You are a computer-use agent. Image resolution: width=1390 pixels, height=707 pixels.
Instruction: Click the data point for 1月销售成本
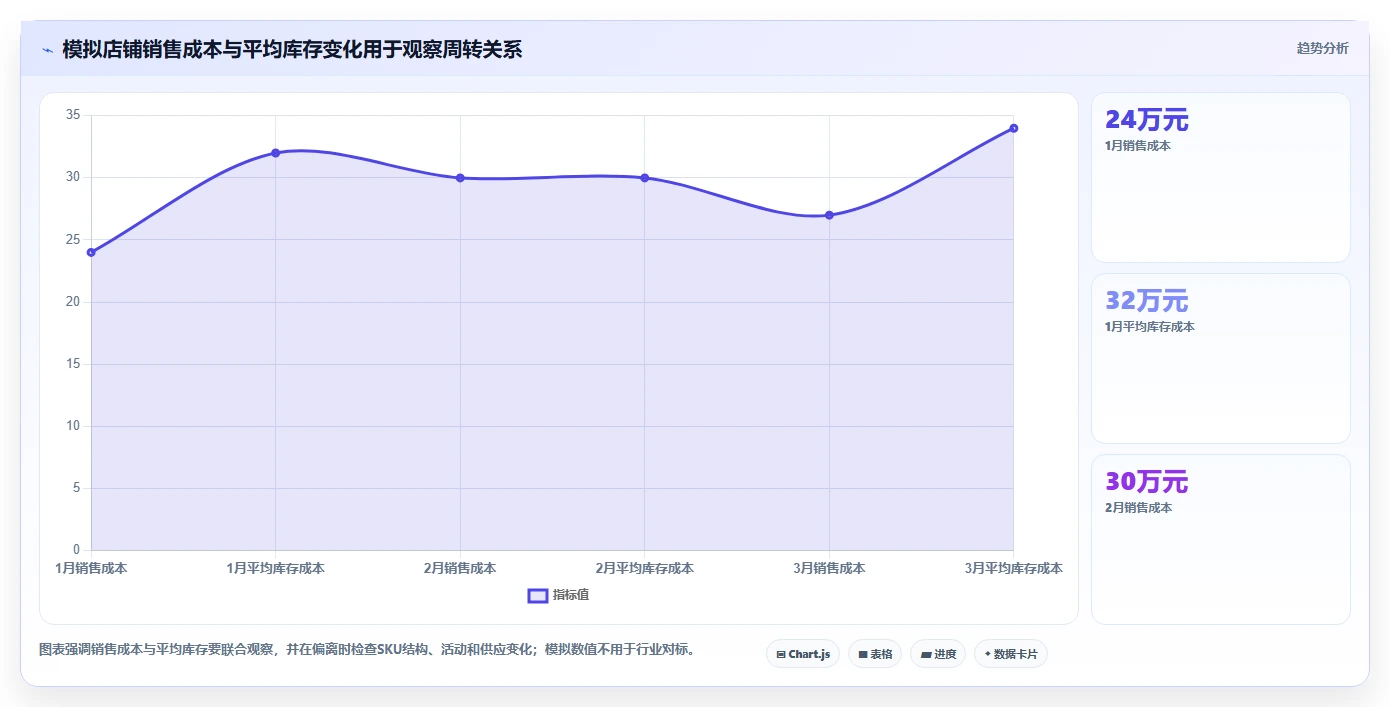pyautogui.click(x=91, y=252)
